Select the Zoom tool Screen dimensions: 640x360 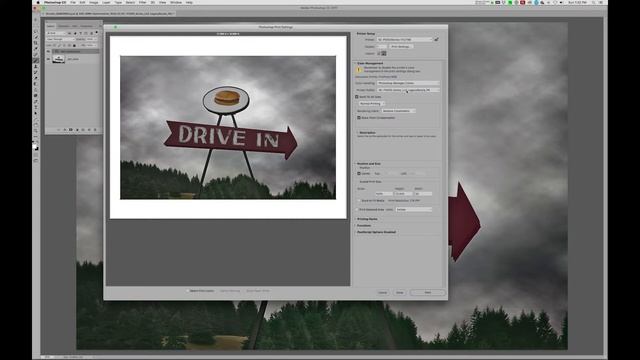[36, 131]
